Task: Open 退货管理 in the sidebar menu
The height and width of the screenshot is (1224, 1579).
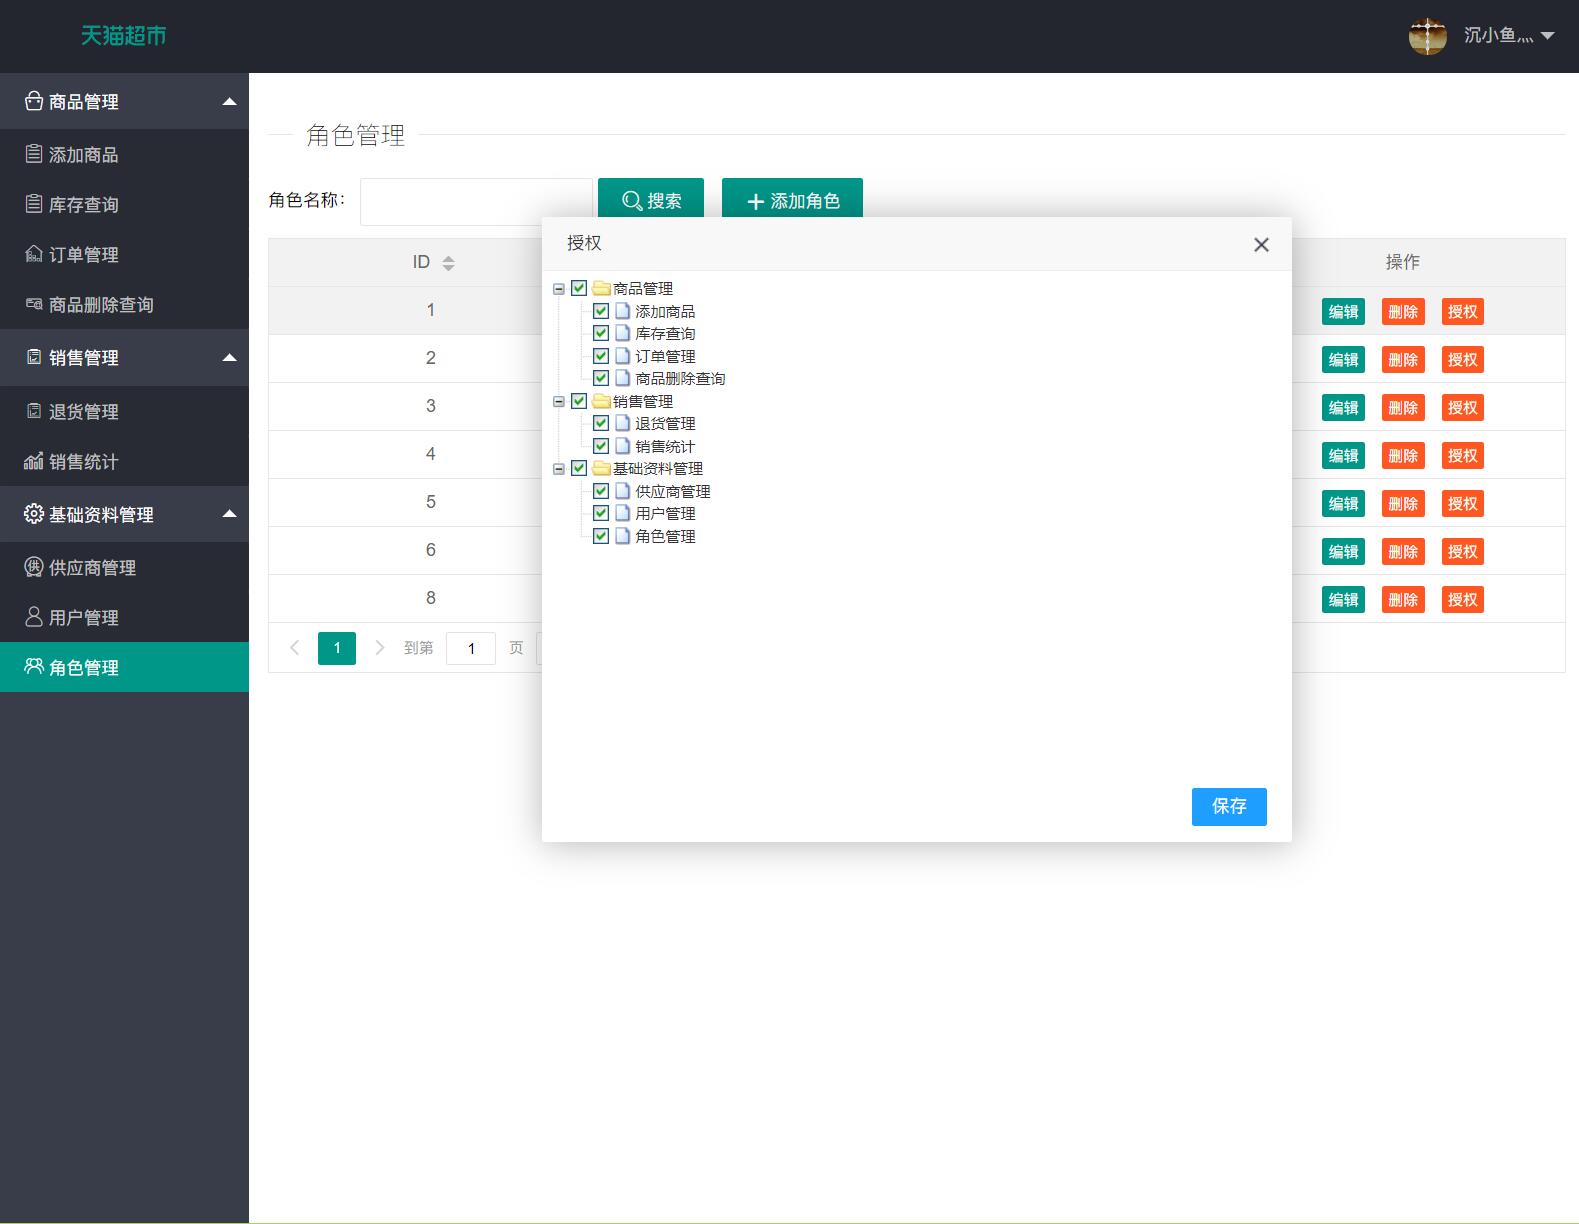Action: coord(124,411)
